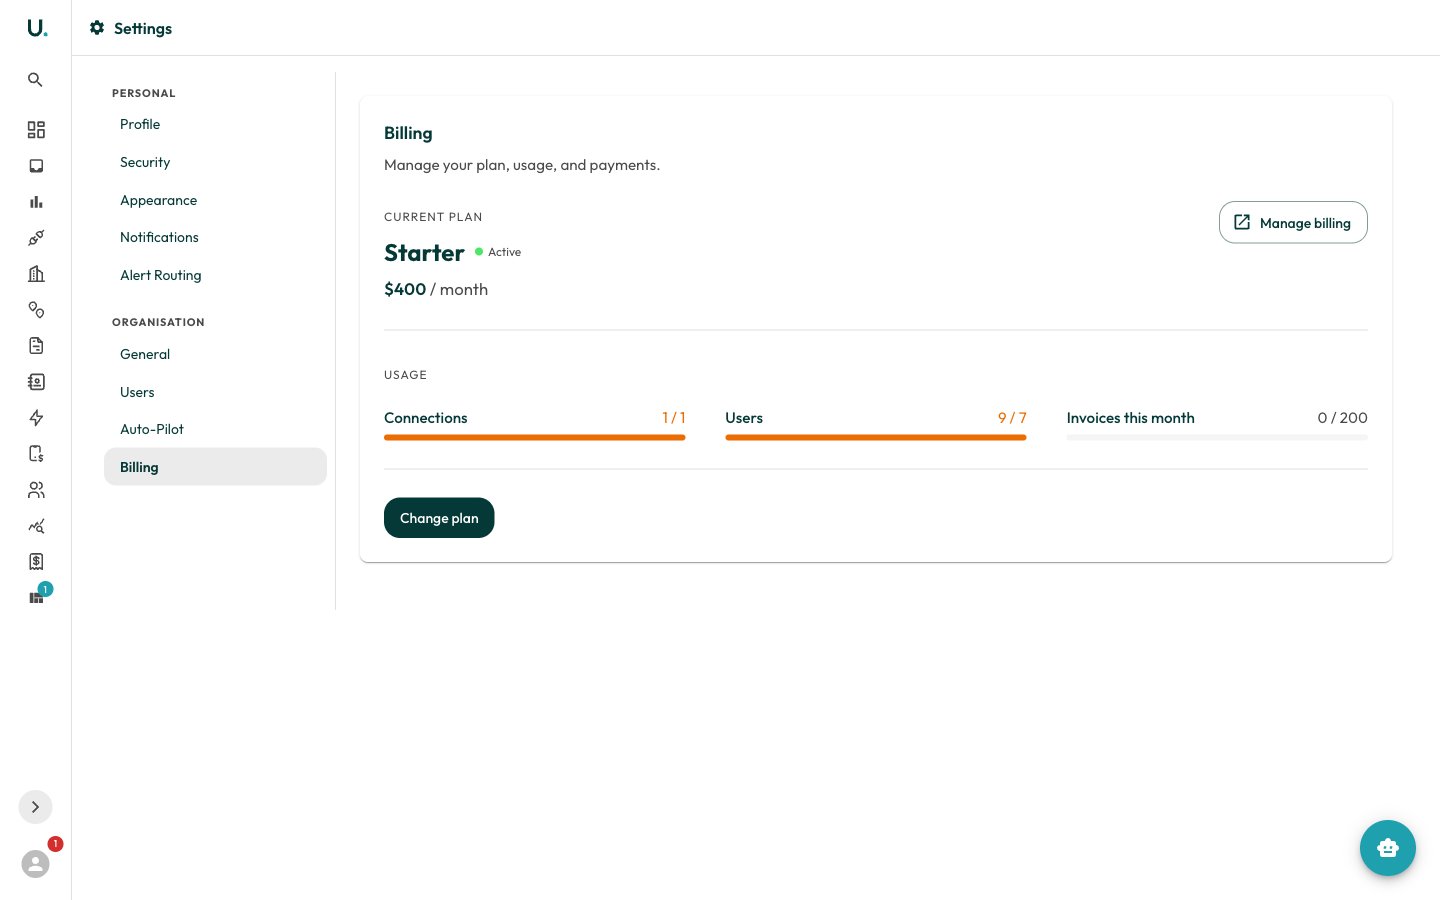Open the buildings icon in the sidebar
The width and height of the screenshot is (1440, 900).
tap(36, 274)
